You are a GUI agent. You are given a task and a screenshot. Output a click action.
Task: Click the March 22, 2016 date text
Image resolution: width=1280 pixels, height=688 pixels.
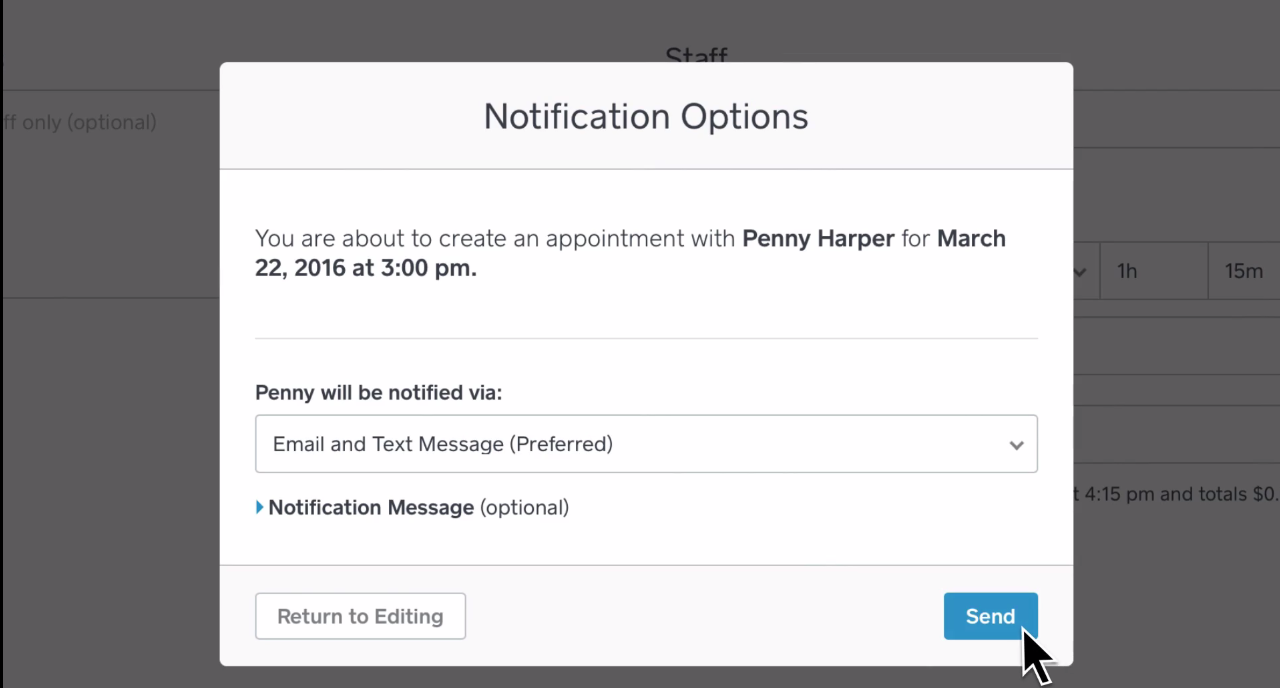320,268
